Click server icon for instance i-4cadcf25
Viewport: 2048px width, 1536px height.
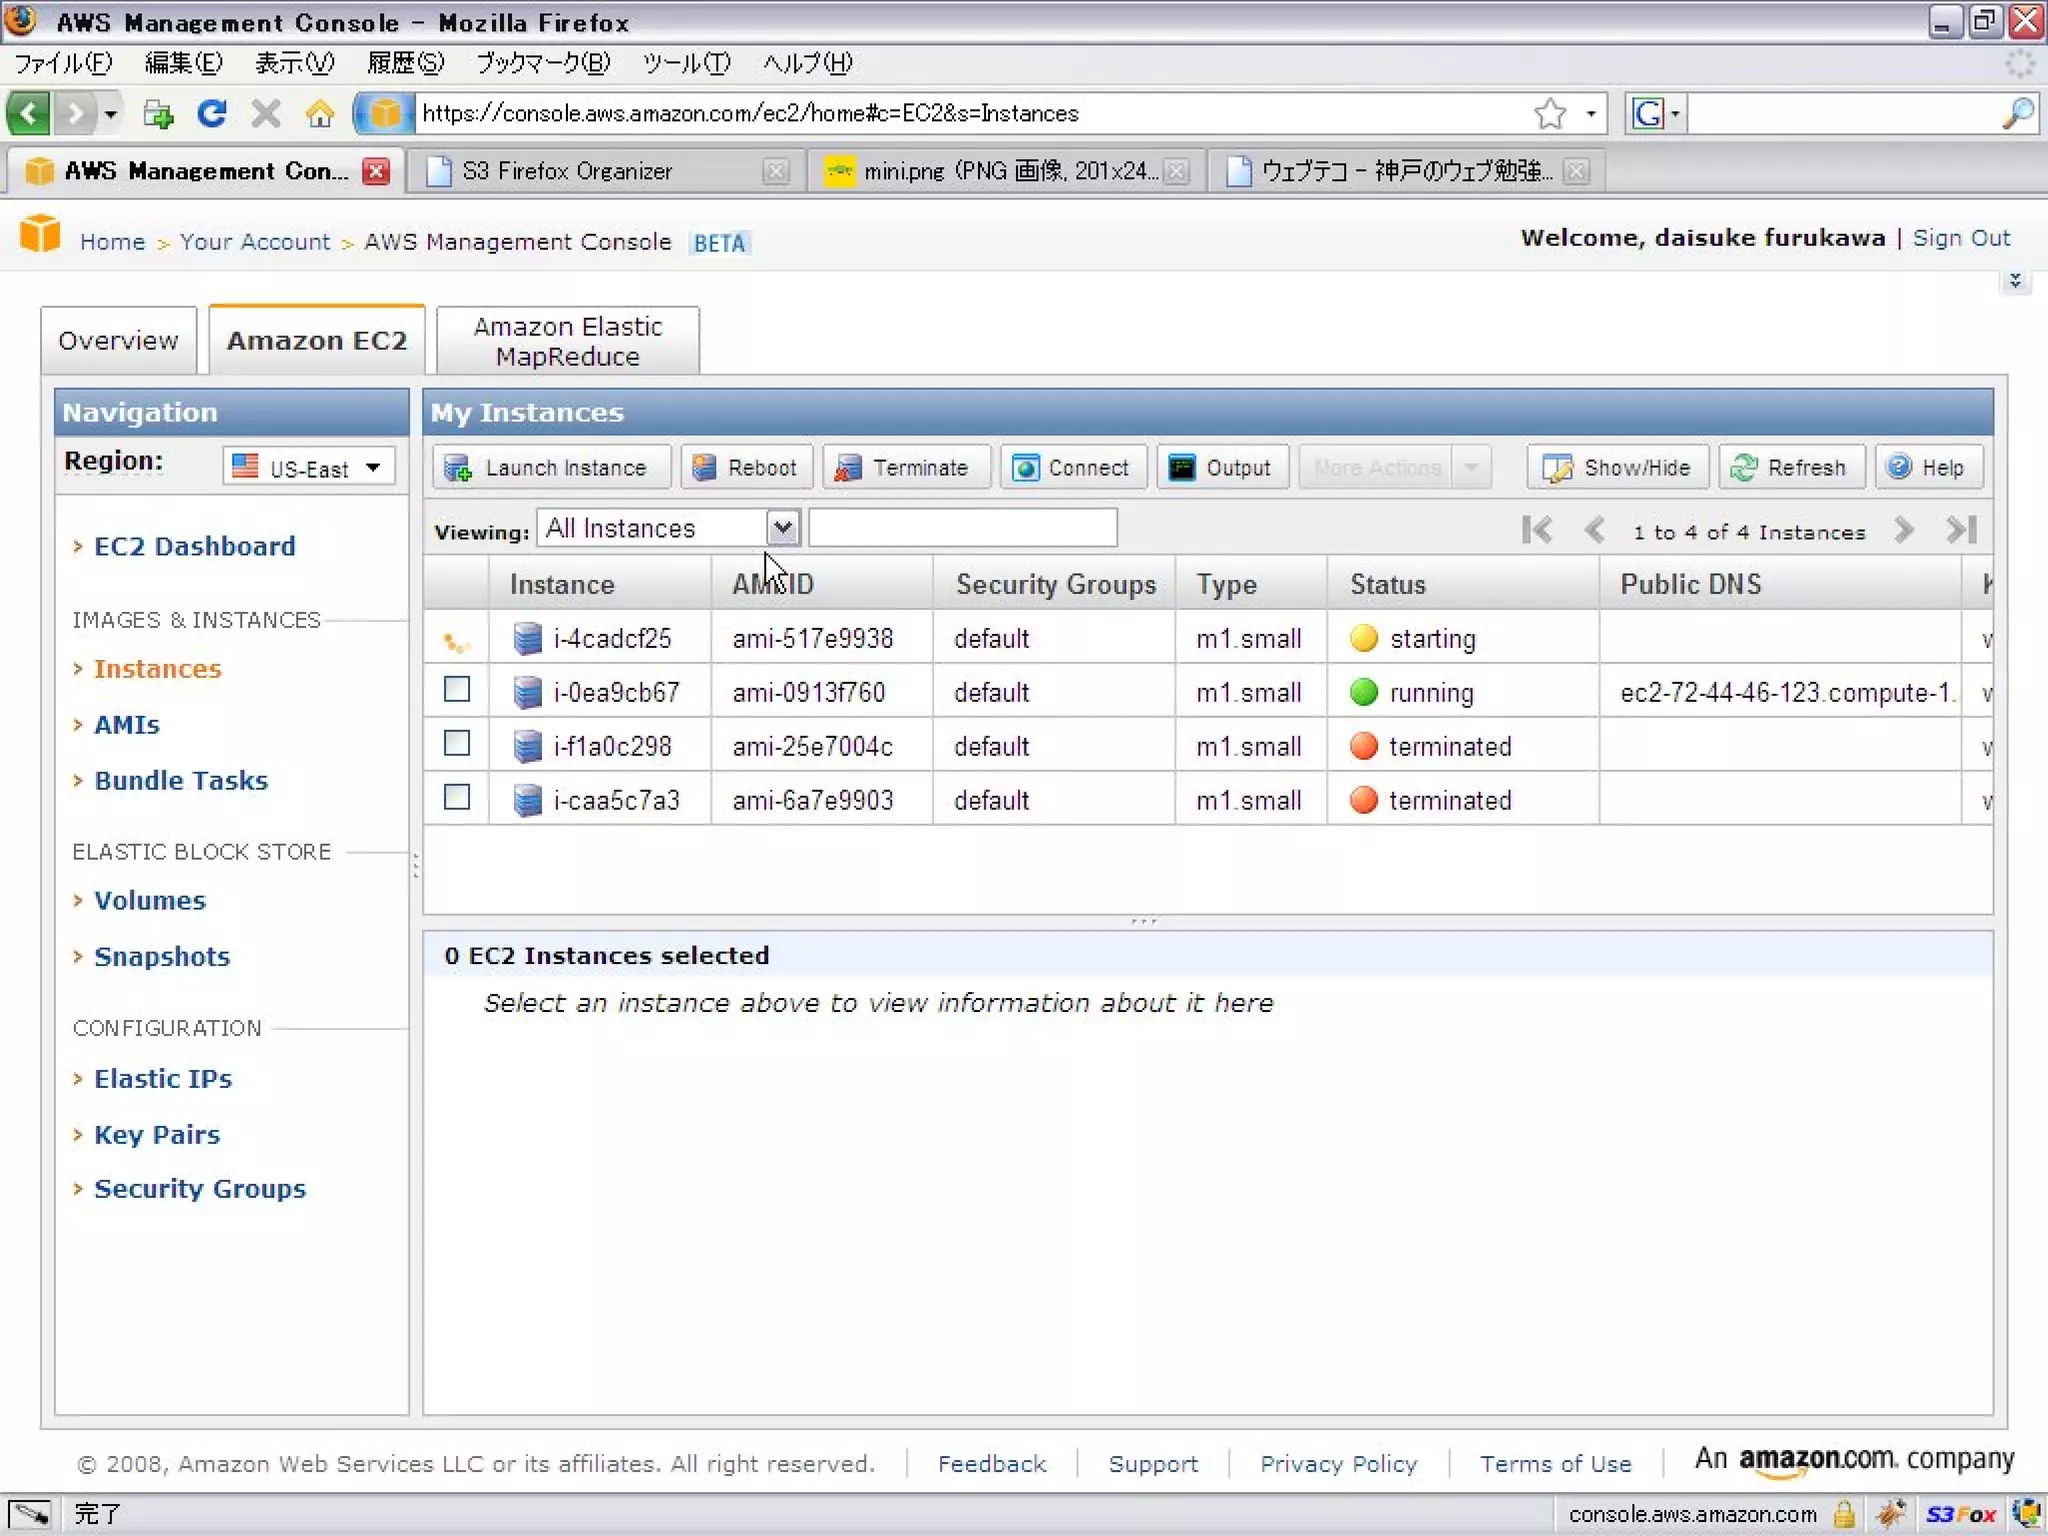point(527,638)
